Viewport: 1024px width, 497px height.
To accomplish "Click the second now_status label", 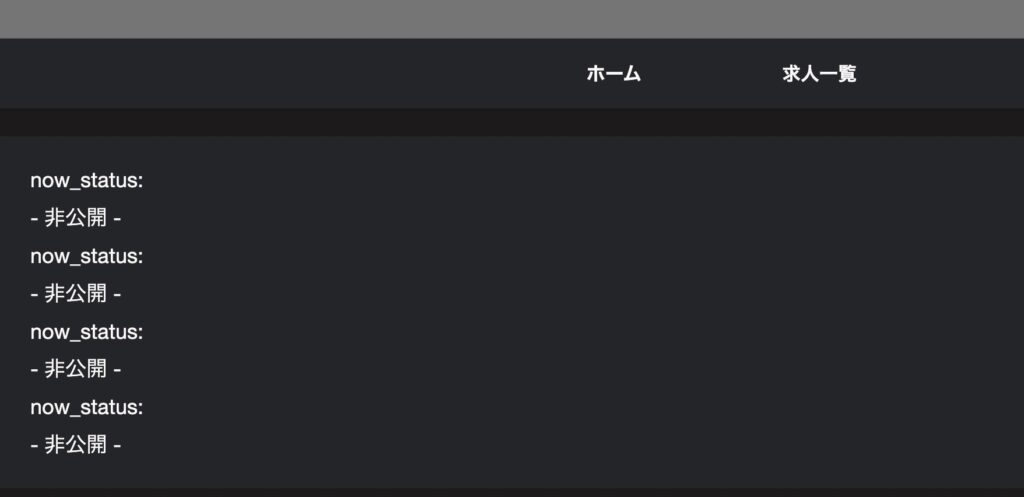I will coord(87,256).
